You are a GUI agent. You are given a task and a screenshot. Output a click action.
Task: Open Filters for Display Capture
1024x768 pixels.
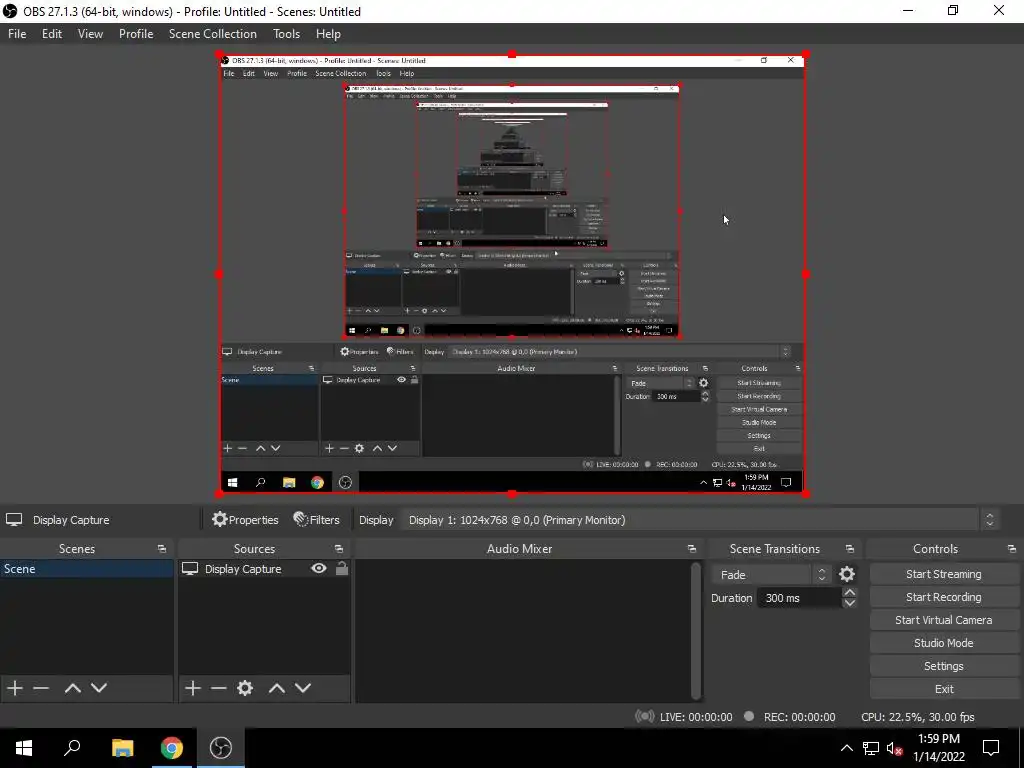click(317, 520)
